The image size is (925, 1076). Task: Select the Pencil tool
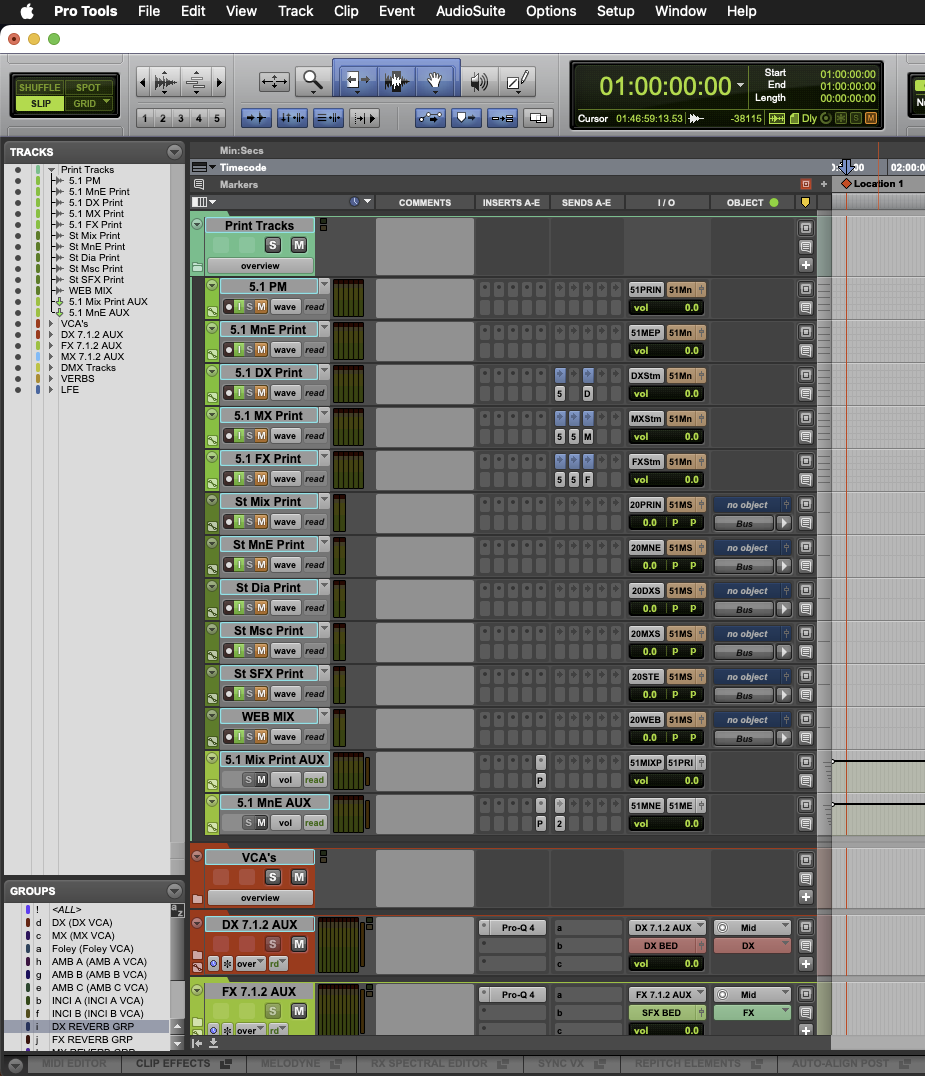point(517,82)
